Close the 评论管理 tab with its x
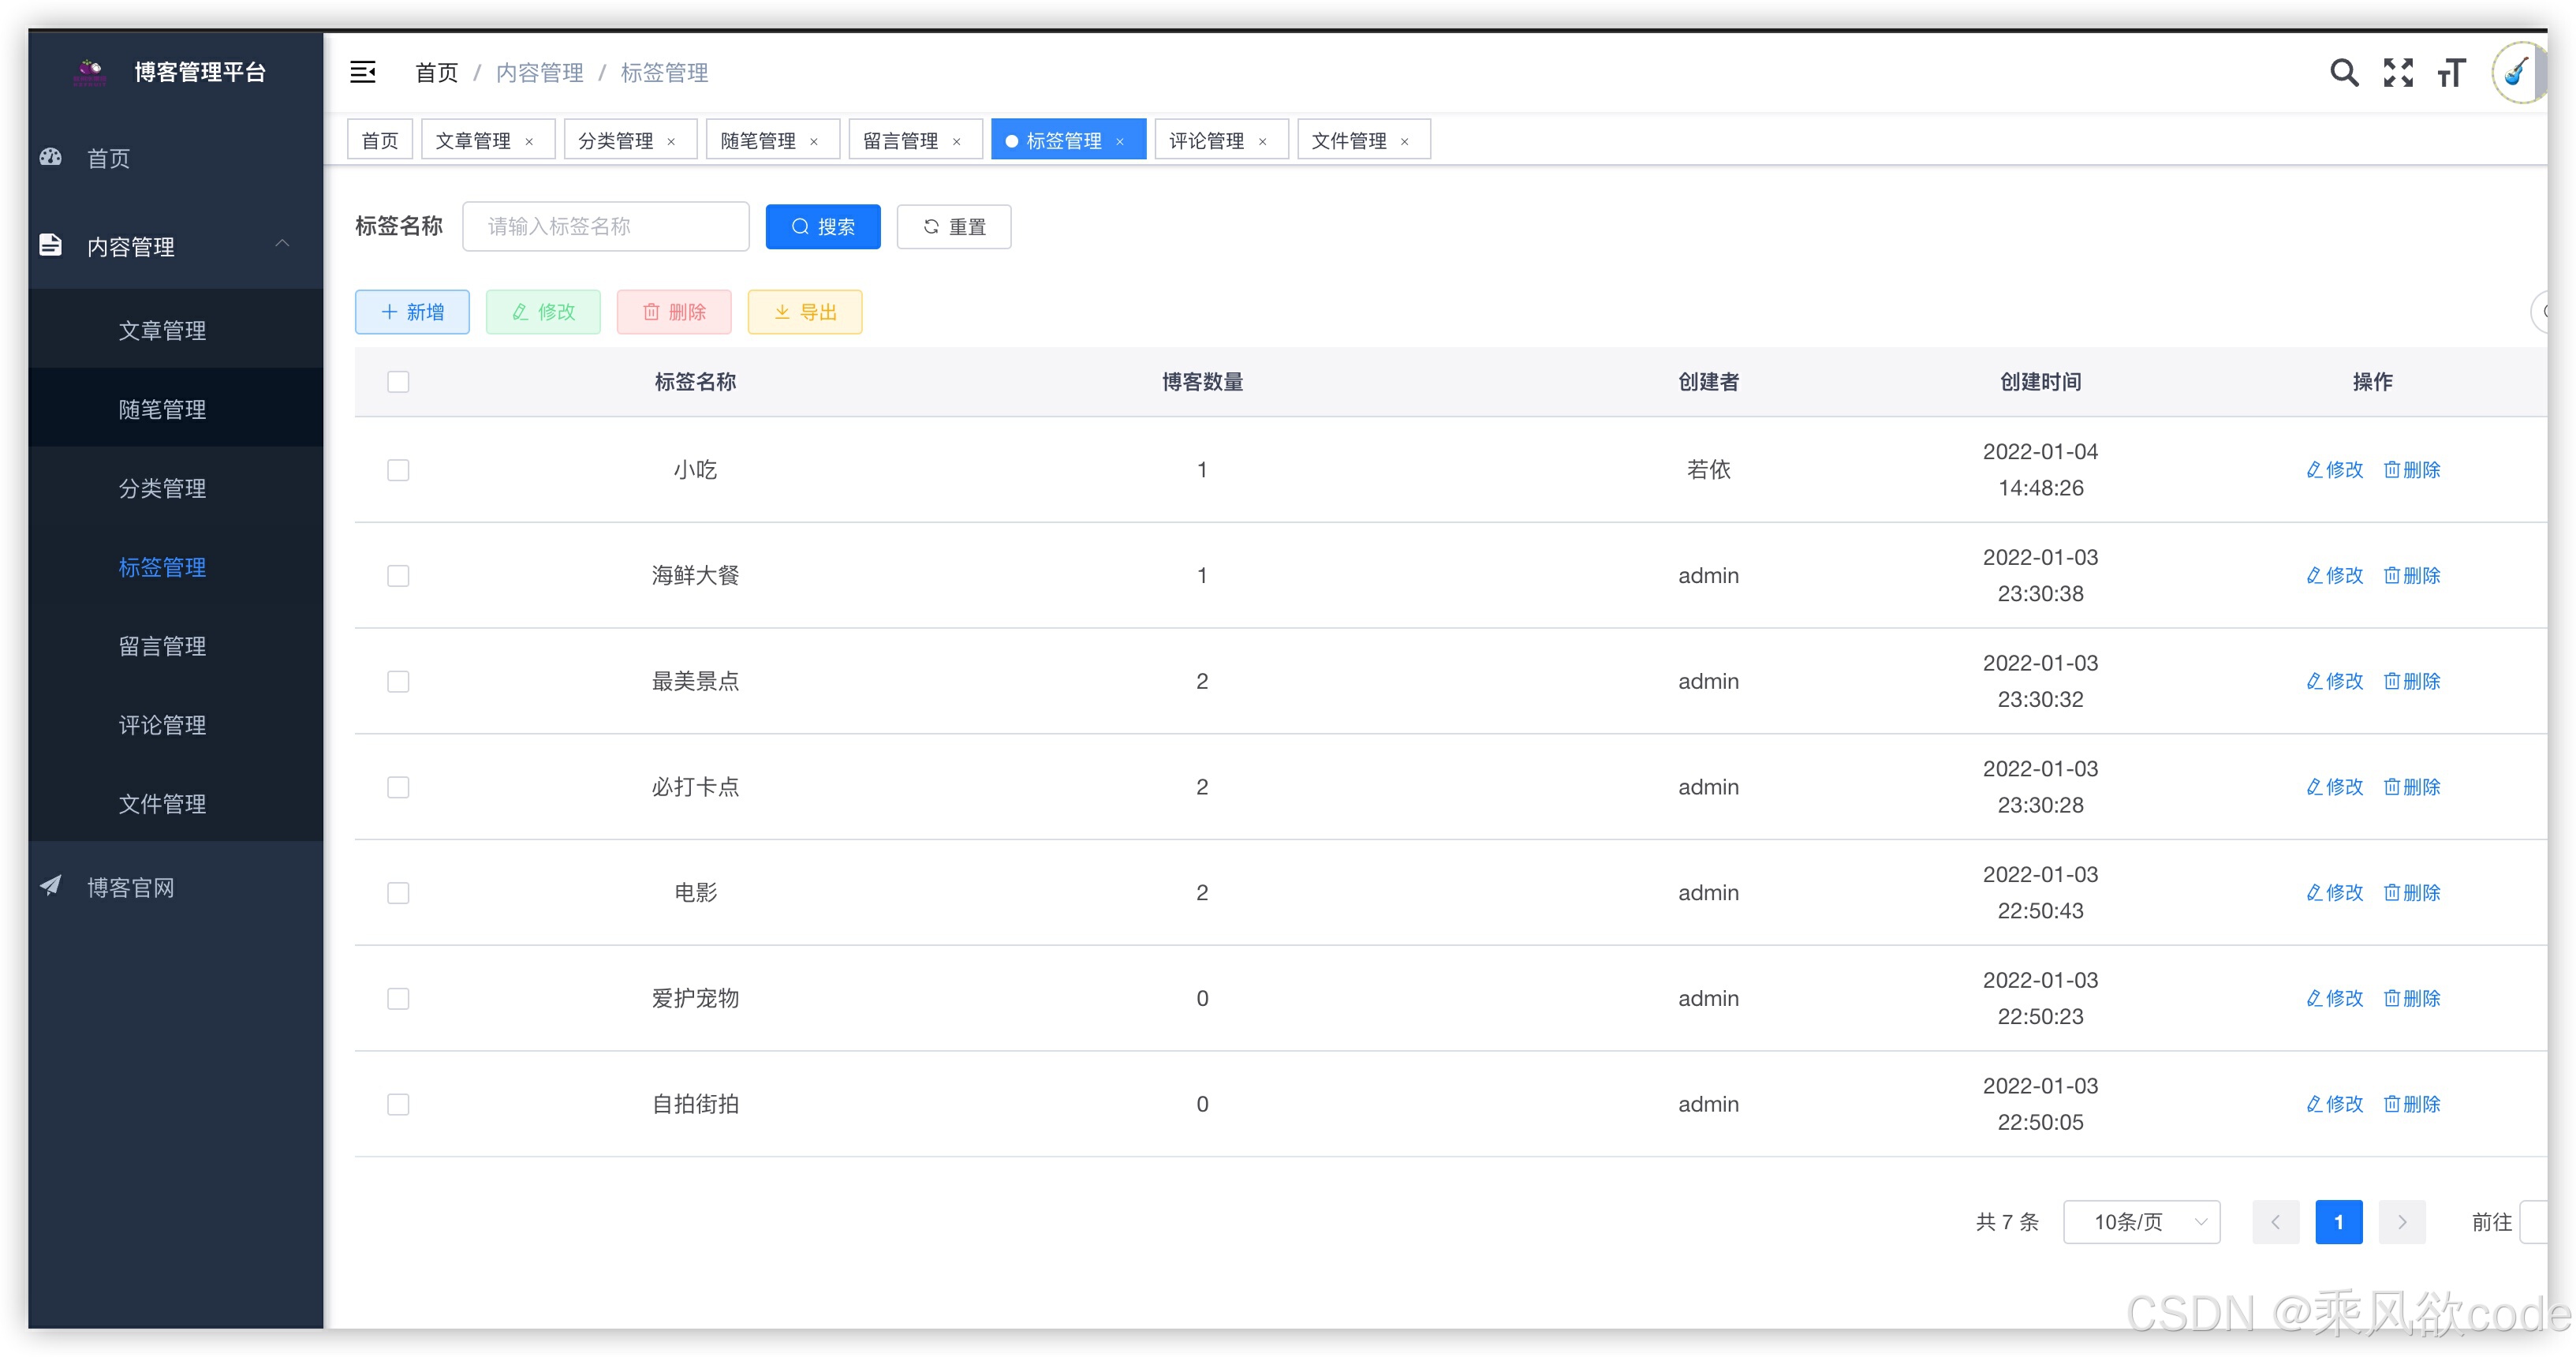 pyautogui.click(x=1262, y=142)
